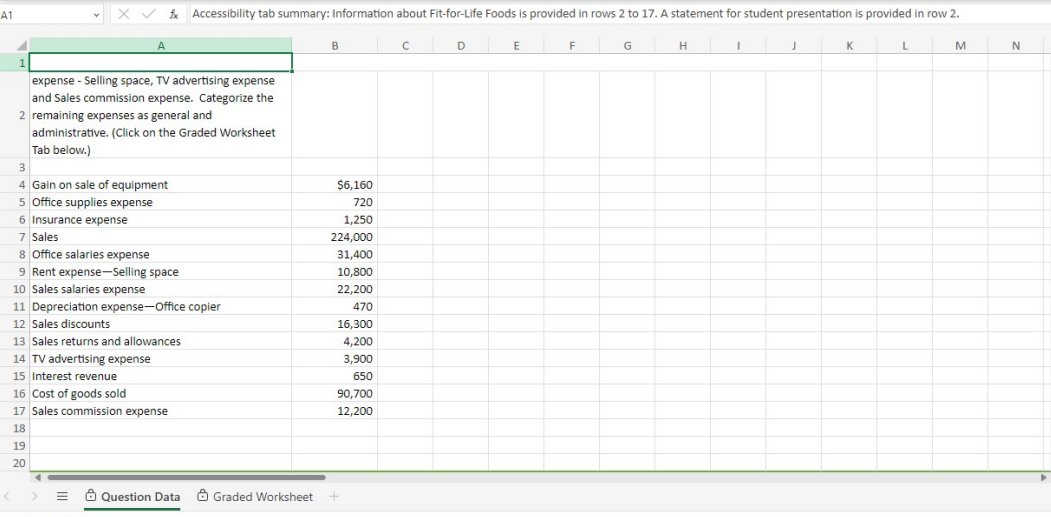Switch to the Graded Worksheet tab

(255, 497)
